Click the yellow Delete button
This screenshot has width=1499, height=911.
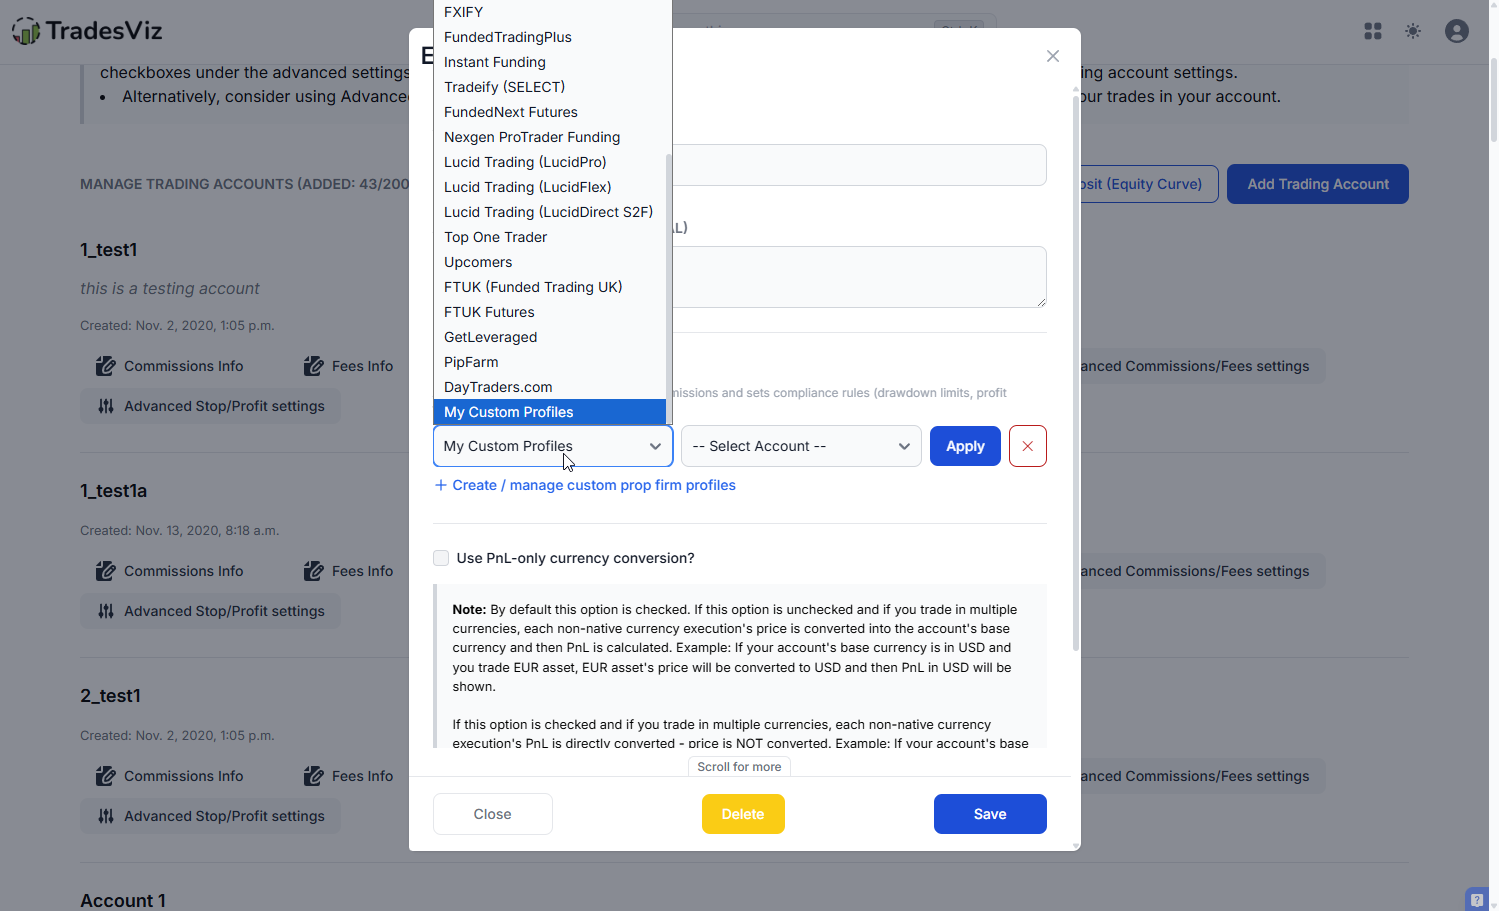point(743,814)
